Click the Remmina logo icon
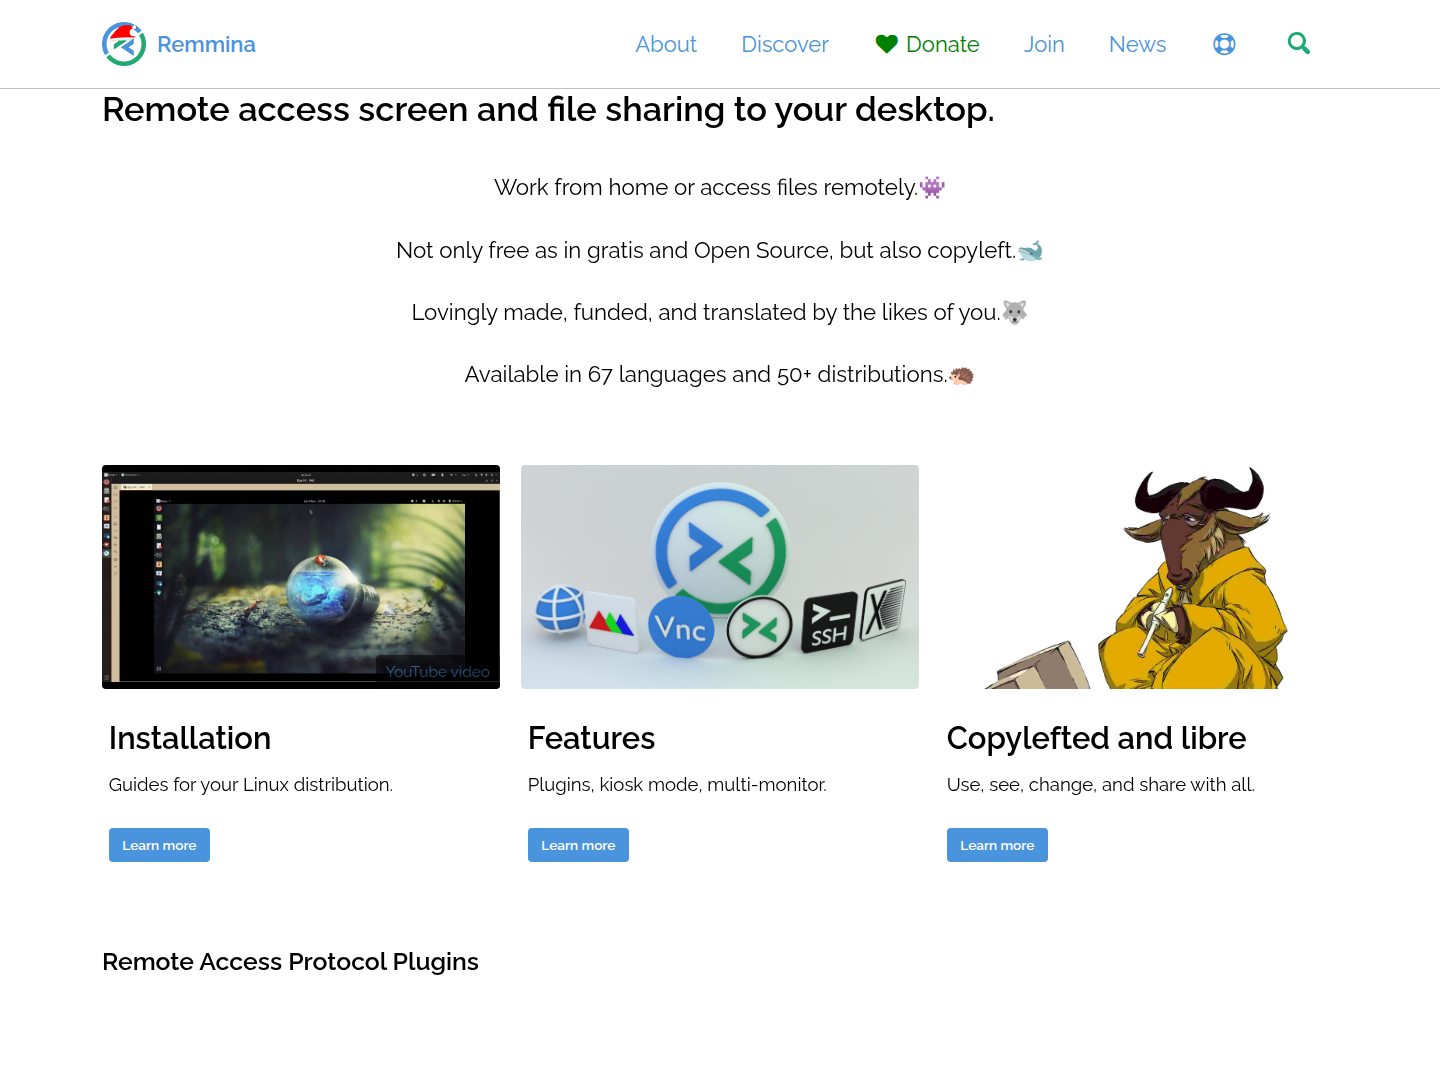 click(124, 44)
